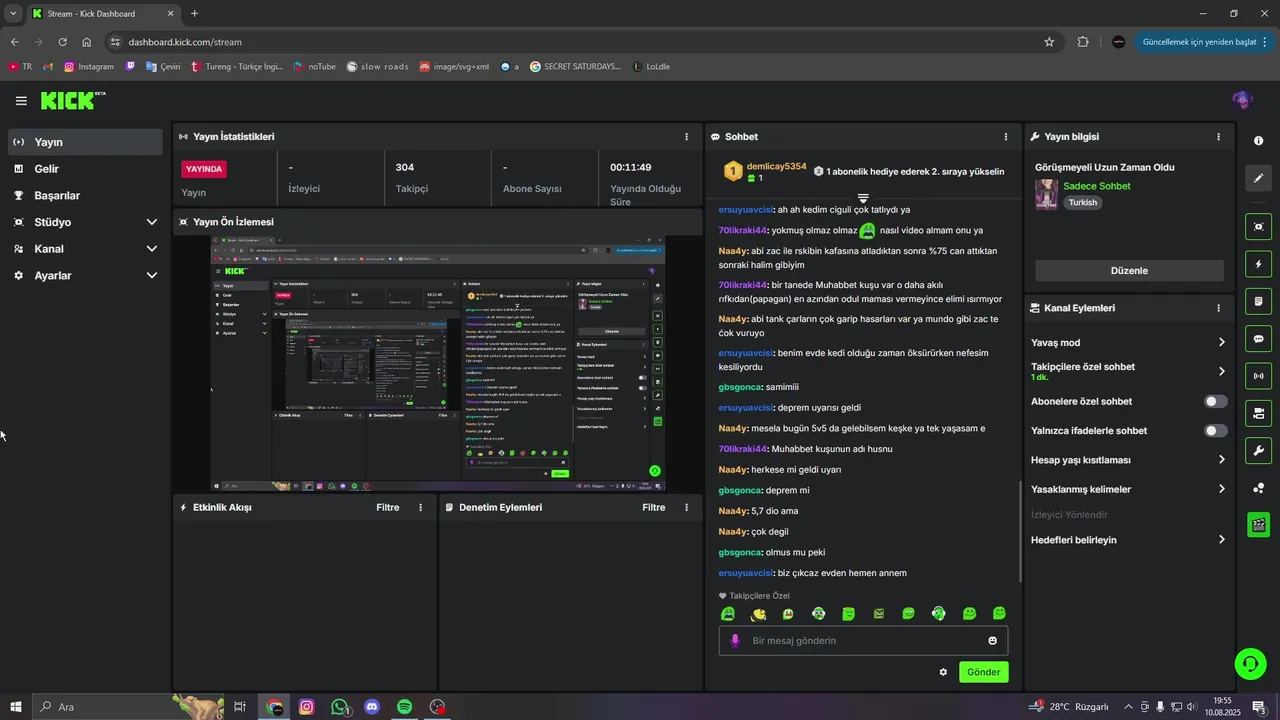Screen dimensions: 1280x720
Task: Open the Instagram bookmark
Action: [x=89, y=67]
